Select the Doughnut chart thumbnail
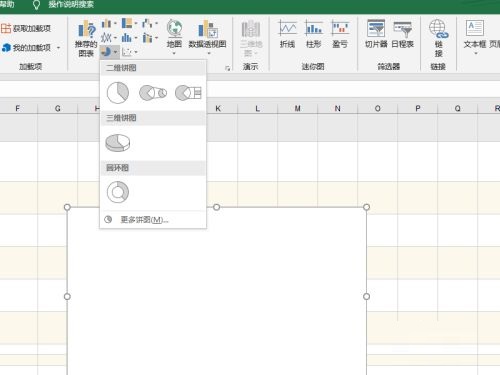The width and height of the screenshot is (500, 375). coord(118,192)
